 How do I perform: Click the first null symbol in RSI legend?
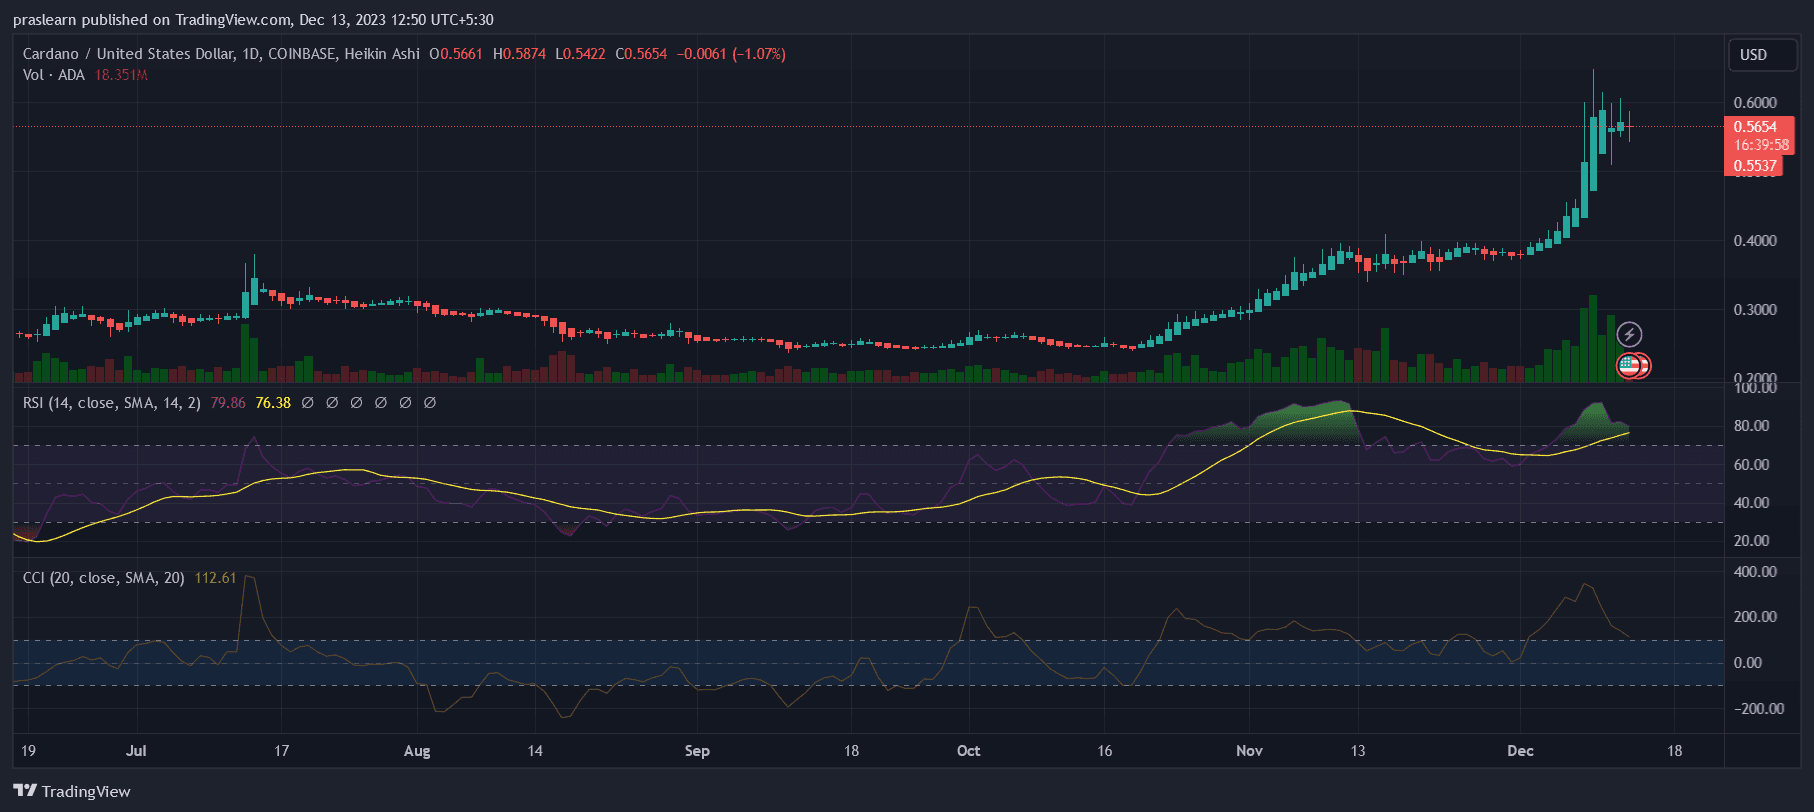308,403
